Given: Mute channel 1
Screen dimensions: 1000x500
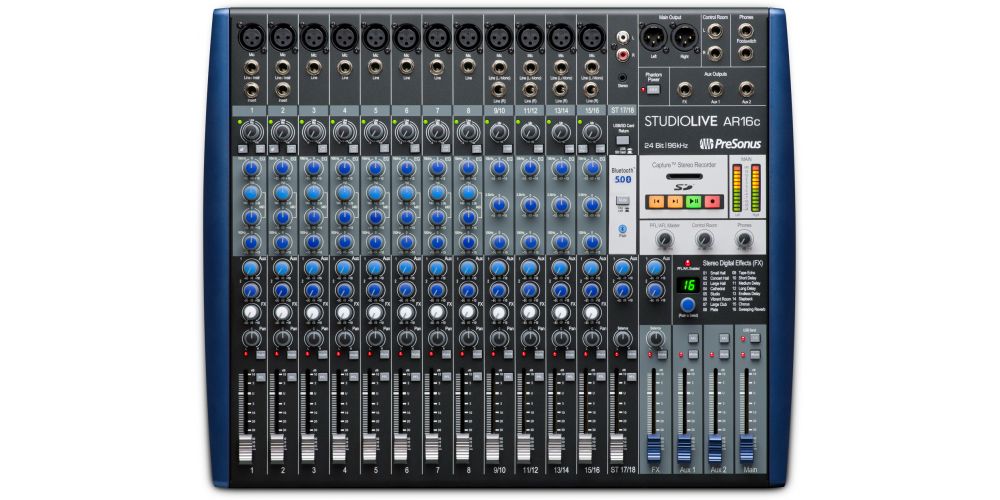Looking at the screenshot, I should 260,354.
